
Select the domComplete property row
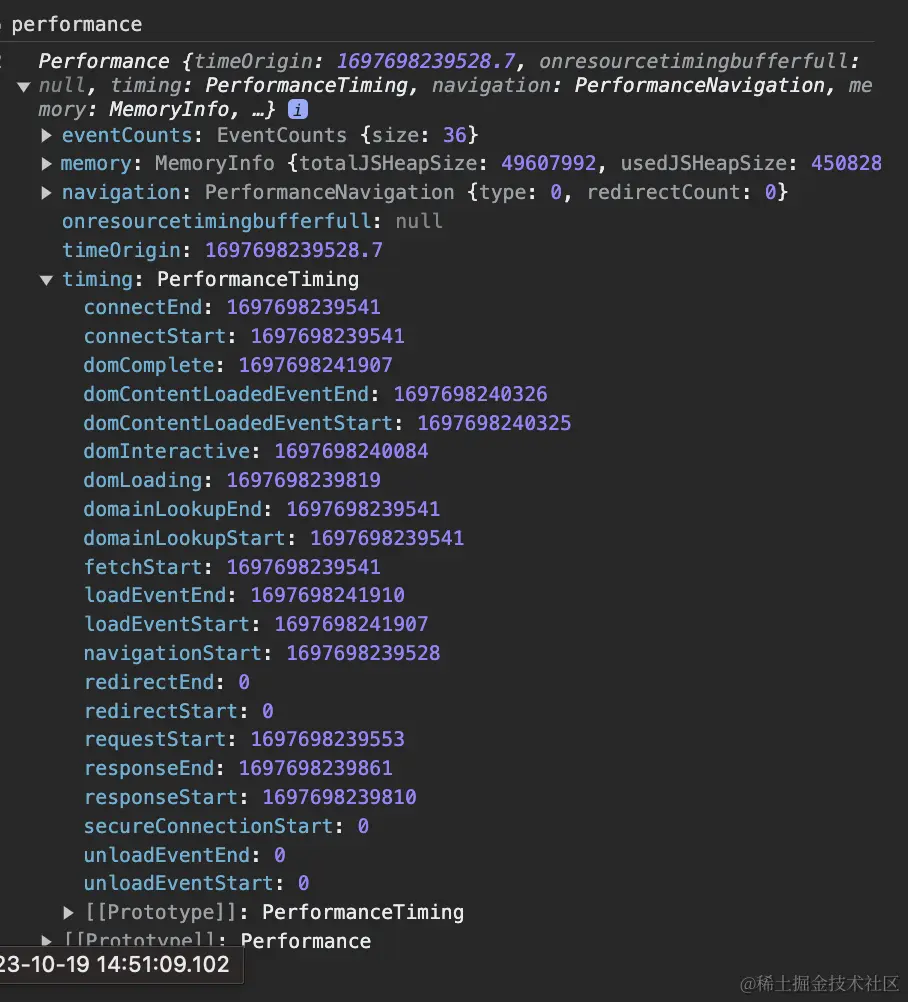238,365
